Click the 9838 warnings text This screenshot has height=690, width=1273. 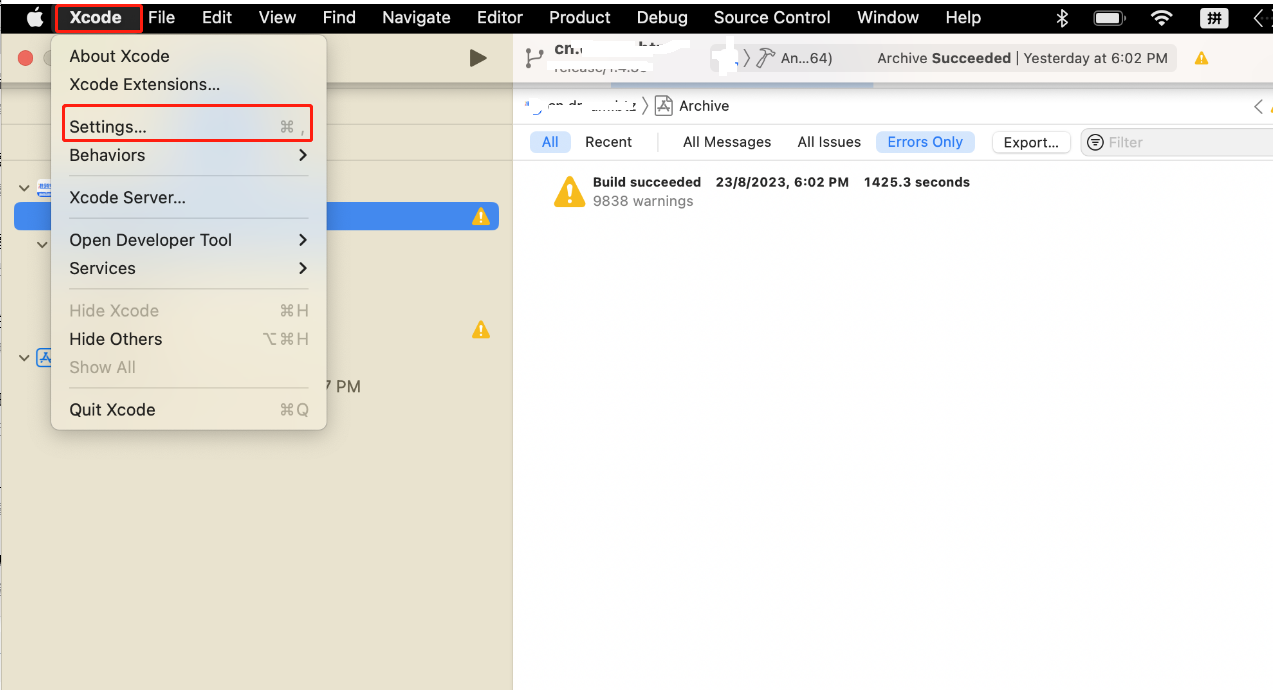[643, 201]
